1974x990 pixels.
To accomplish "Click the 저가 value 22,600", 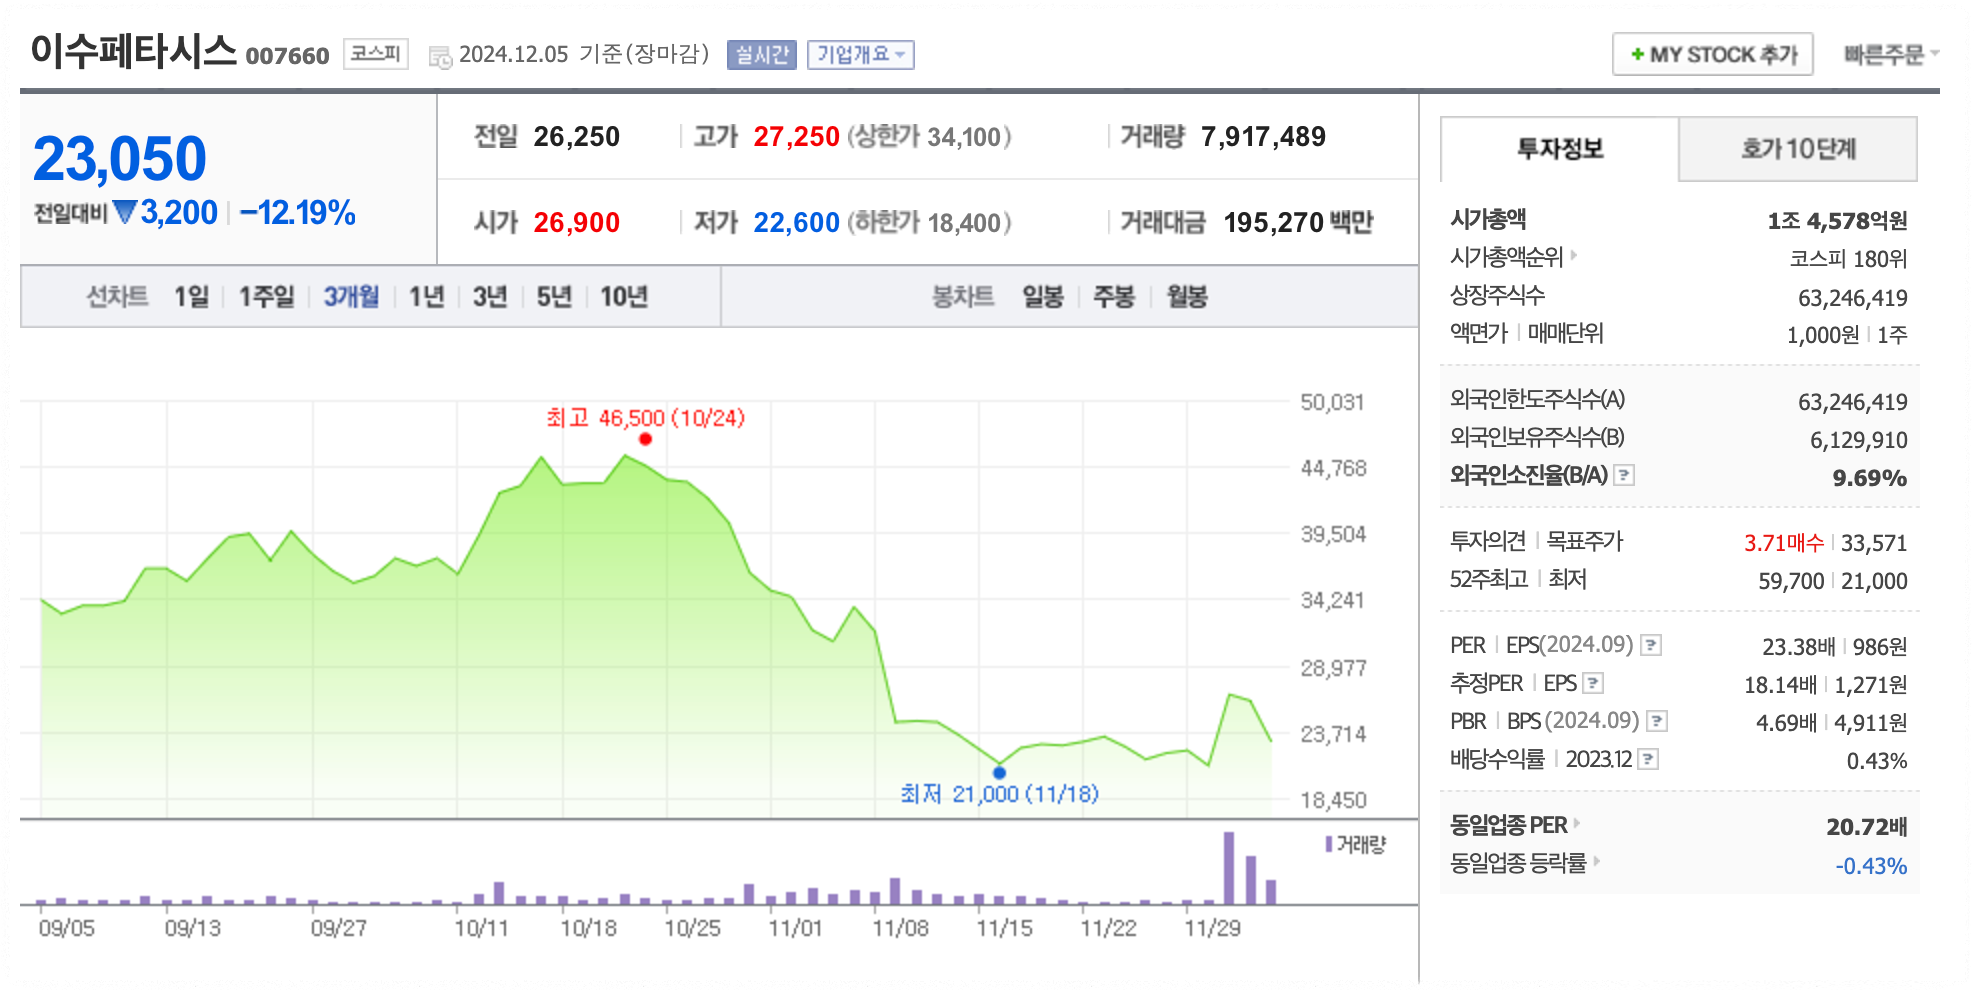I will 797,222.
